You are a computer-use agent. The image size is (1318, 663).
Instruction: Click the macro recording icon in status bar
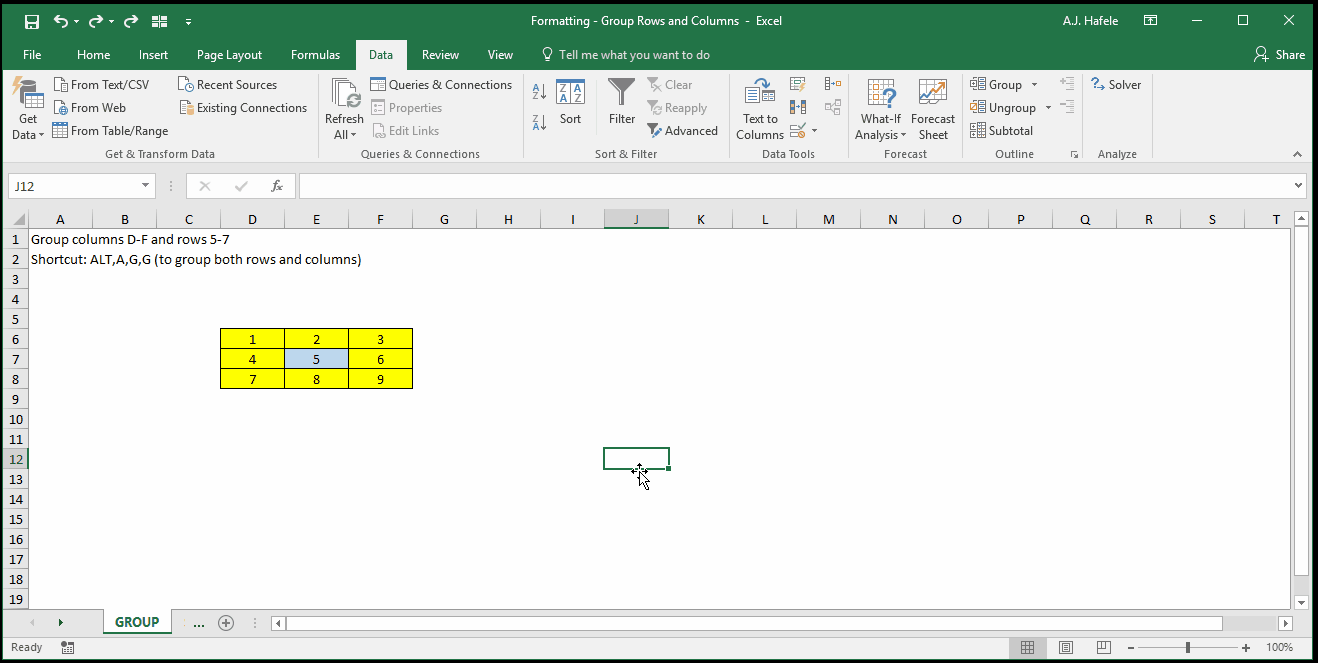(67, 648)
